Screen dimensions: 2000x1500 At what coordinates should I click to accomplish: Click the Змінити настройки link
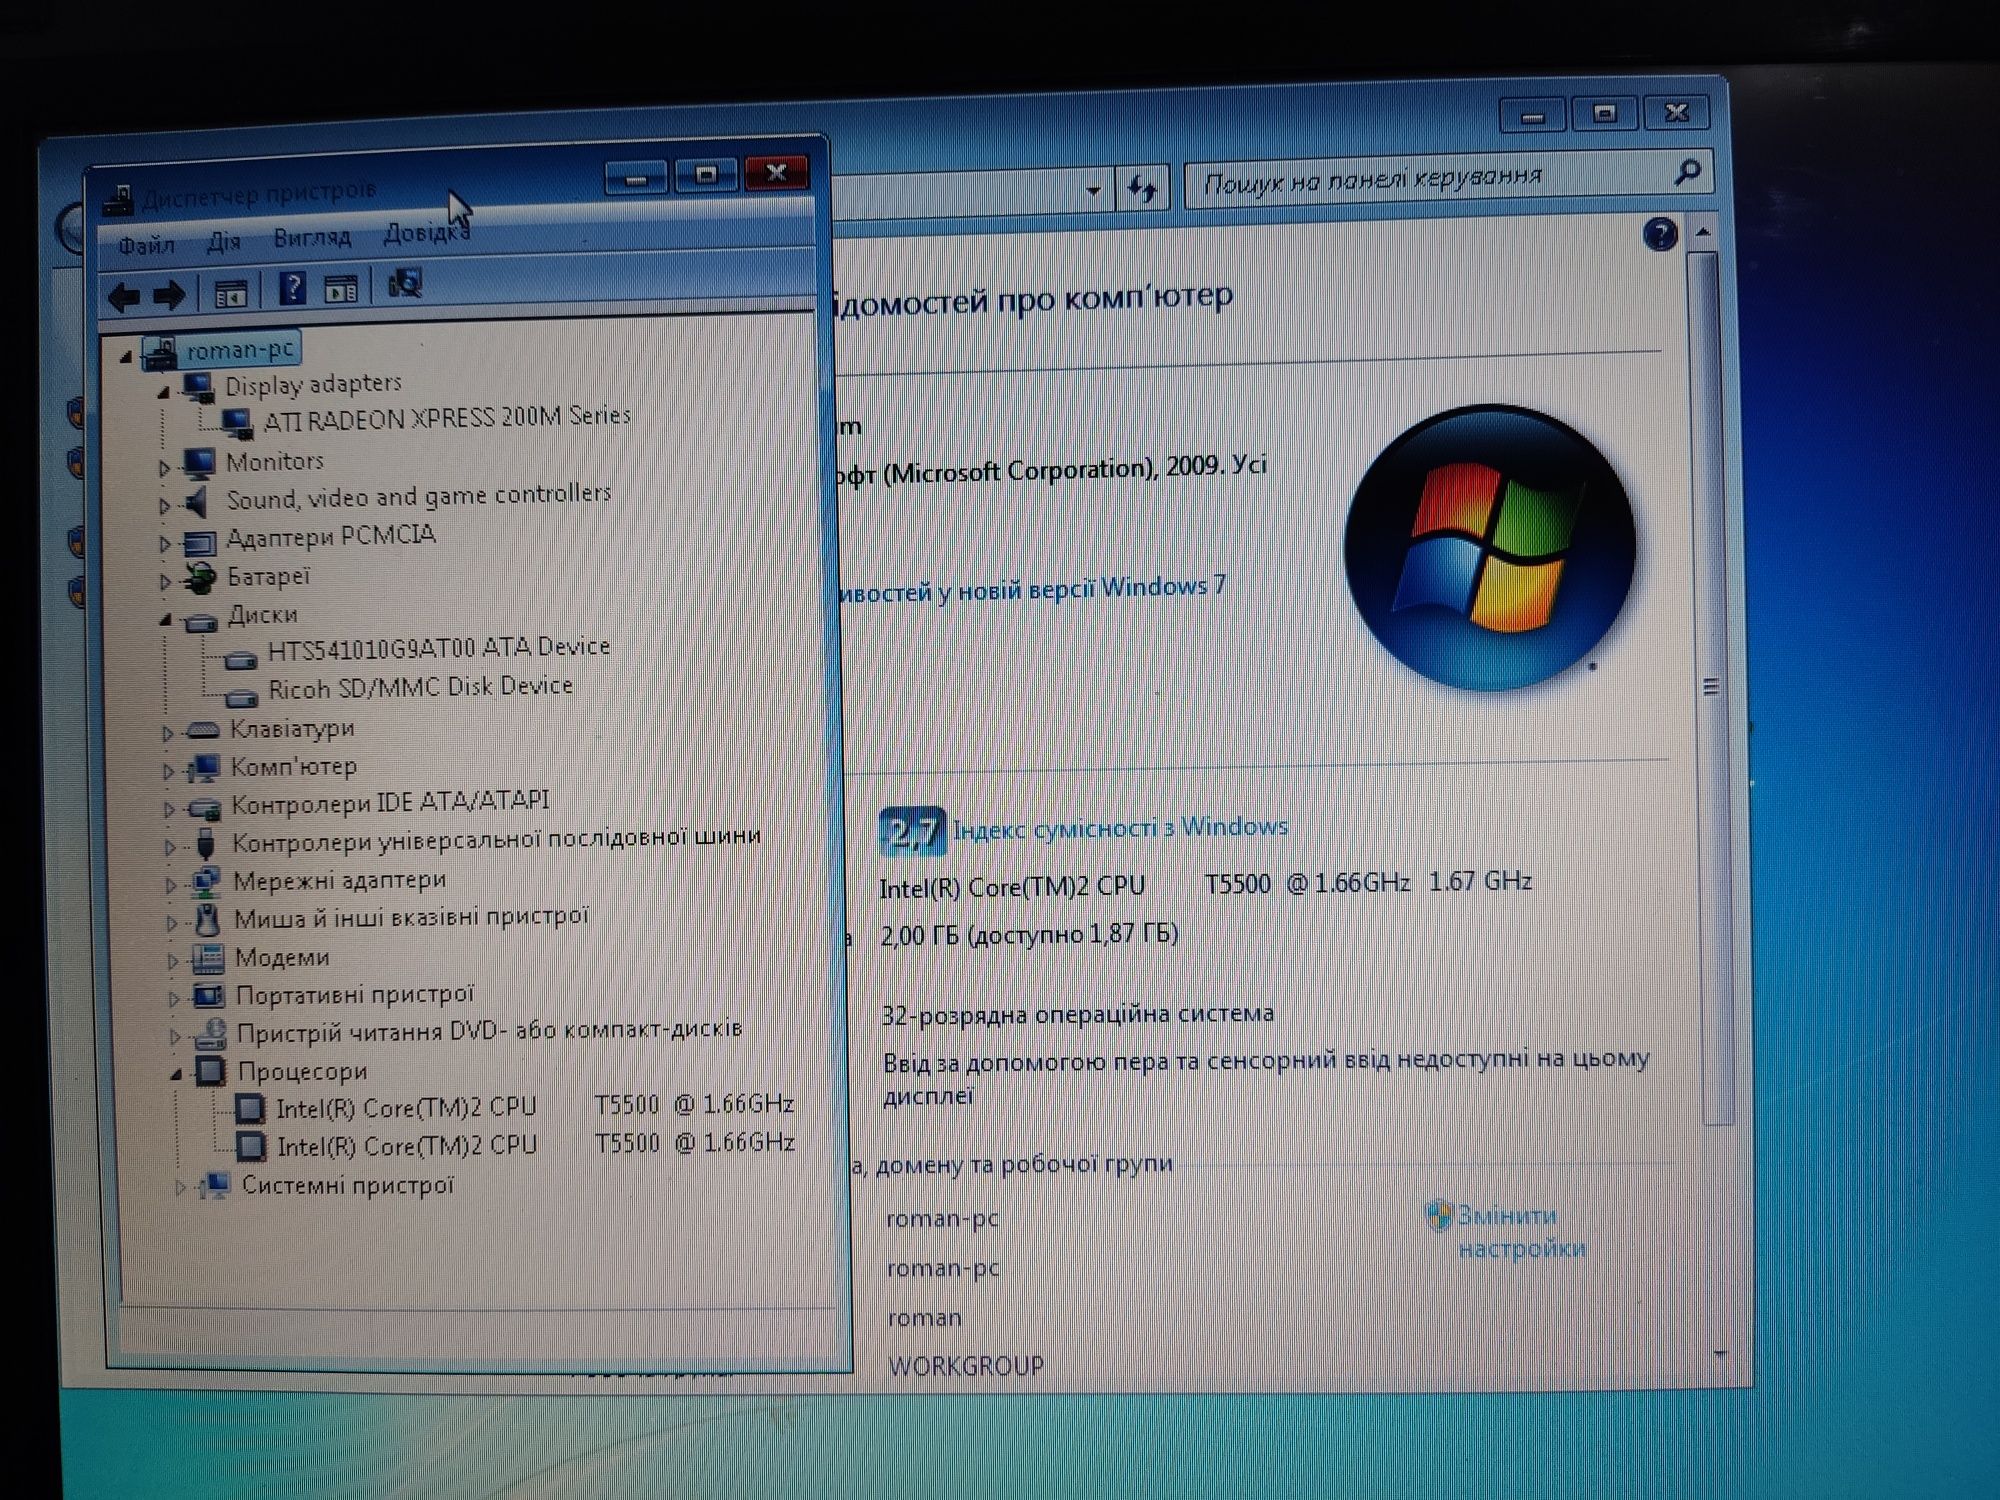1521,1231
